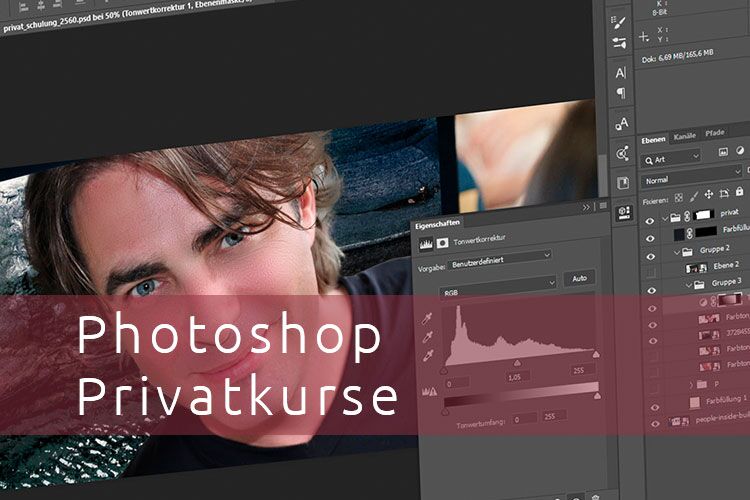Click the histogram clipping warning icon
750x500 pixels.
(430, 392)
